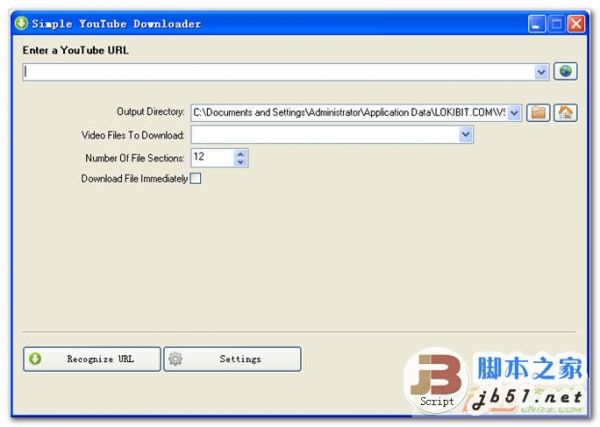This screenshot has width=600, height=427.
Task: Click the 'Video Files To Download:' label
Action: [133, 135]
